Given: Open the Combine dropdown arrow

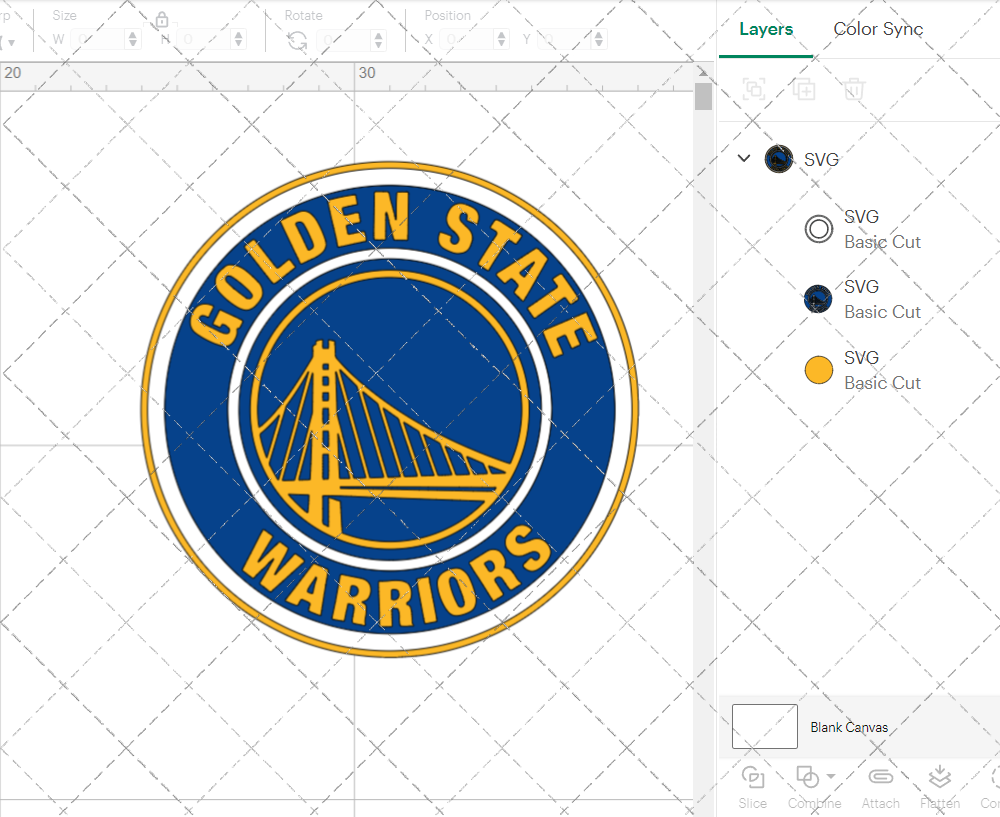Looking at the screenshot, I should 831,776.
